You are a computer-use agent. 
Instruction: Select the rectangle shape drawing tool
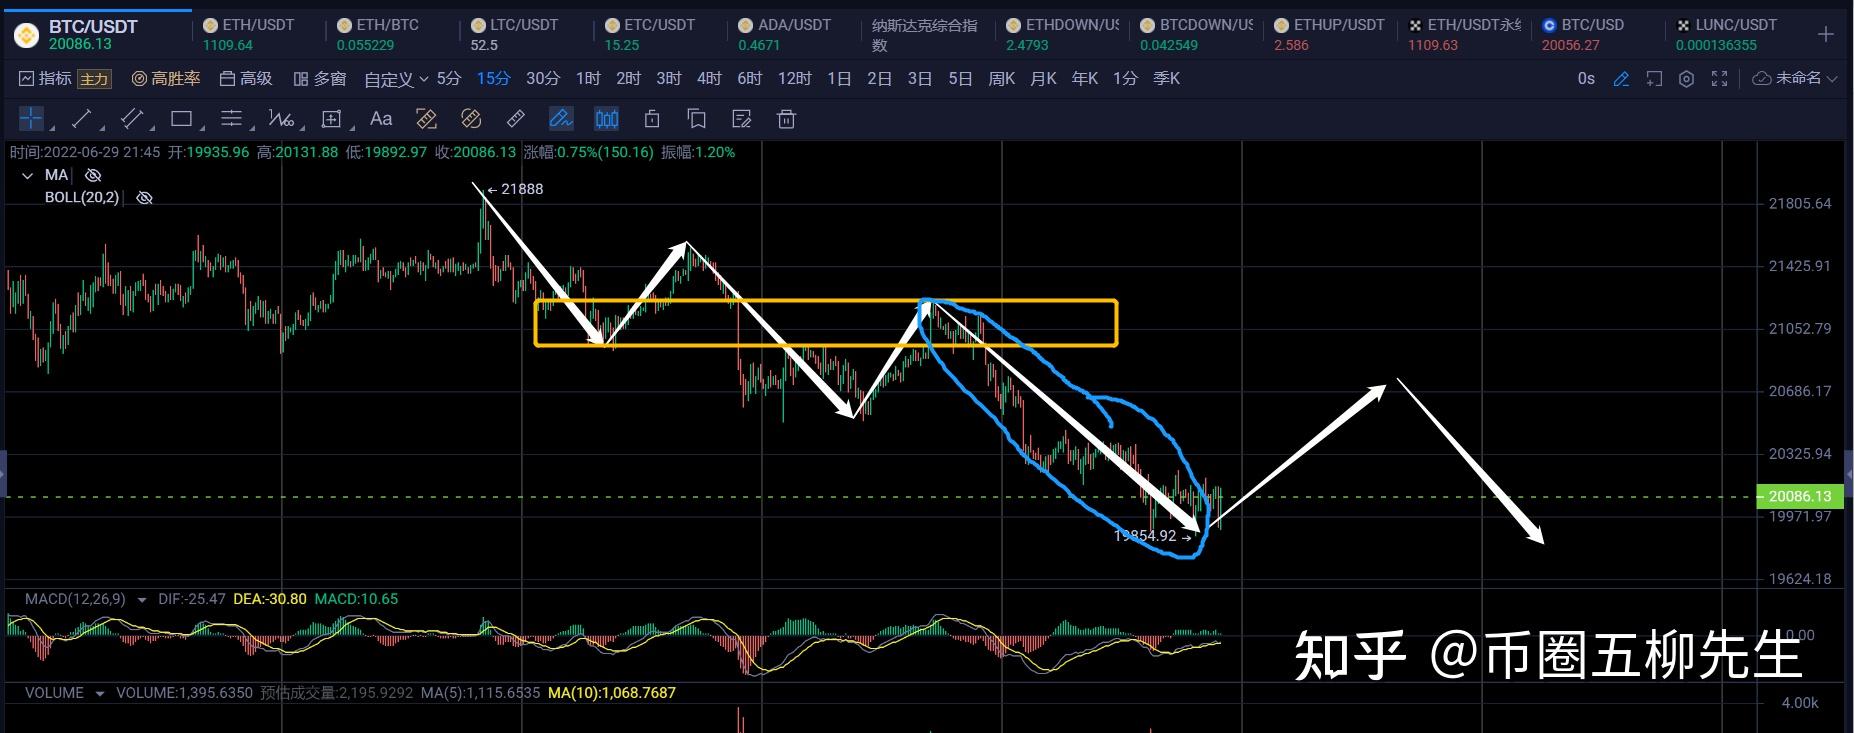[x=181, y=119]
